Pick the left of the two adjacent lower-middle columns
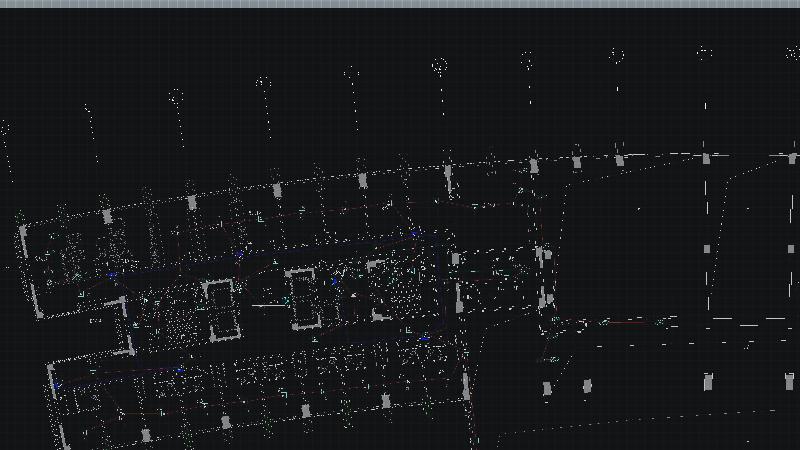This screenshot has height=450, width=800. 547,388
